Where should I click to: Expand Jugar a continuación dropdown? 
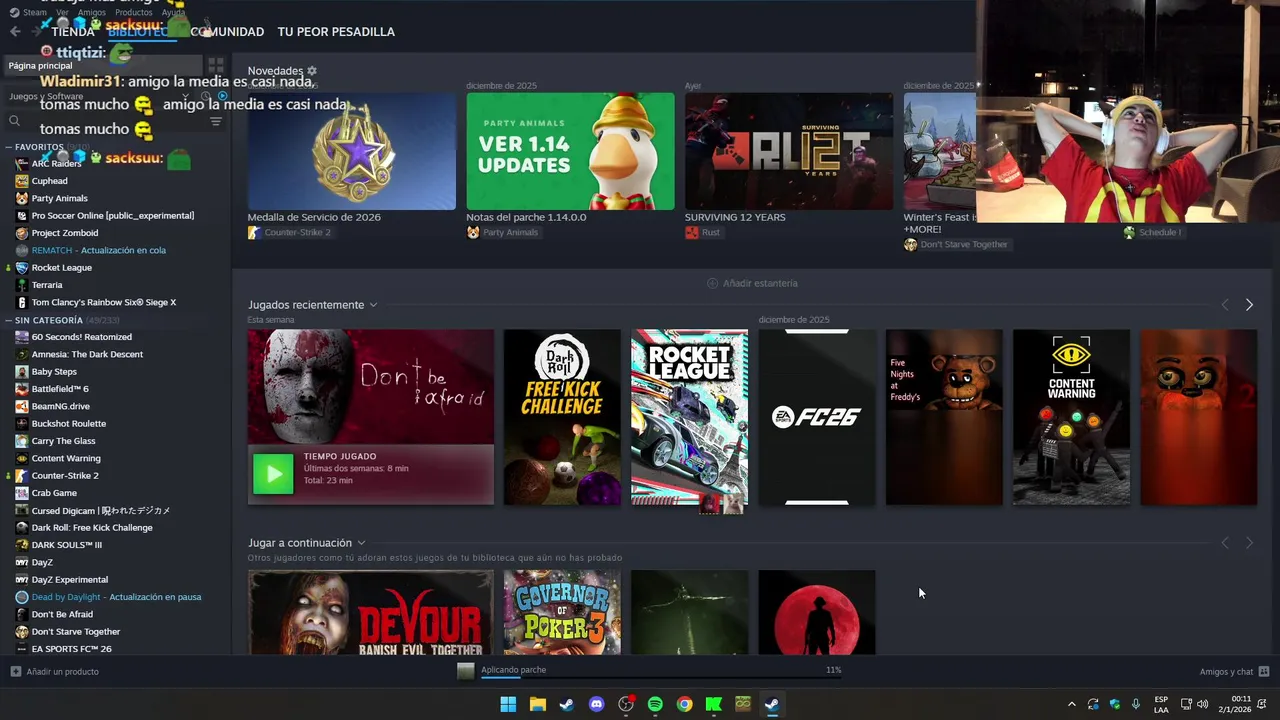click(361, 543)
